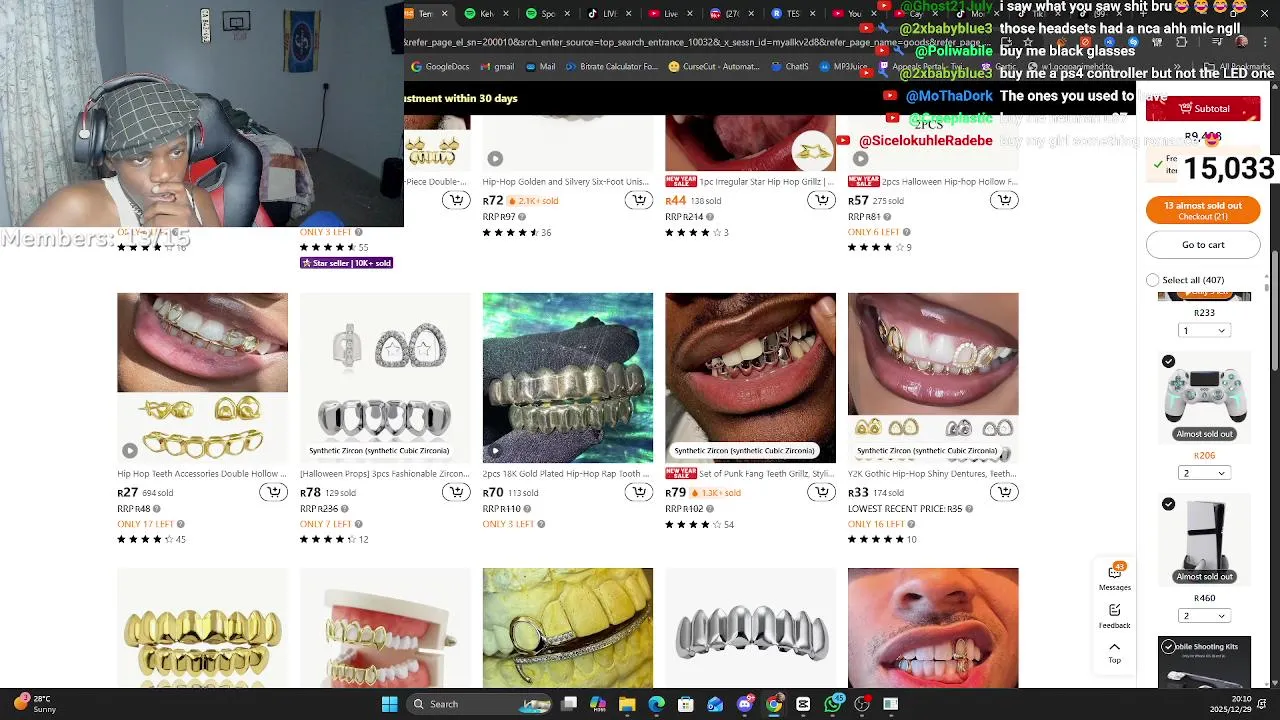1280x720 pixels.
Task: Open the gmail bookmark
Action: pos(497,67)
